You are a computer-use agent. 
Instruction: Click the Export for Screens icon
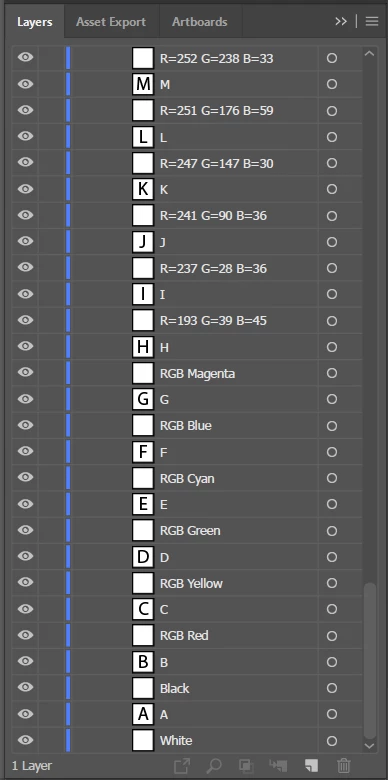tap(182, 766)
